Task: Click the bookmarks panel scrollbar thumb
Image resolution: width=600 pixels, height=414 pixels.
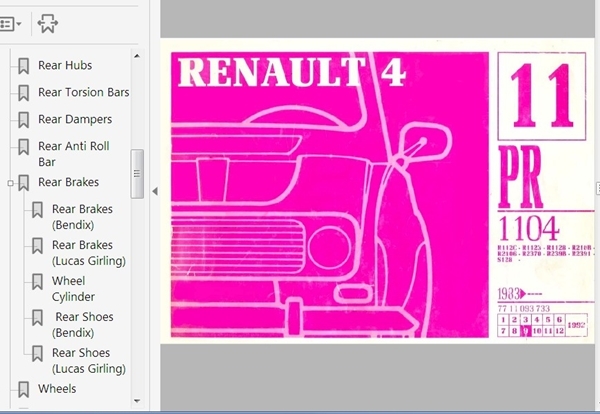Action: click(x=137, y=174)
